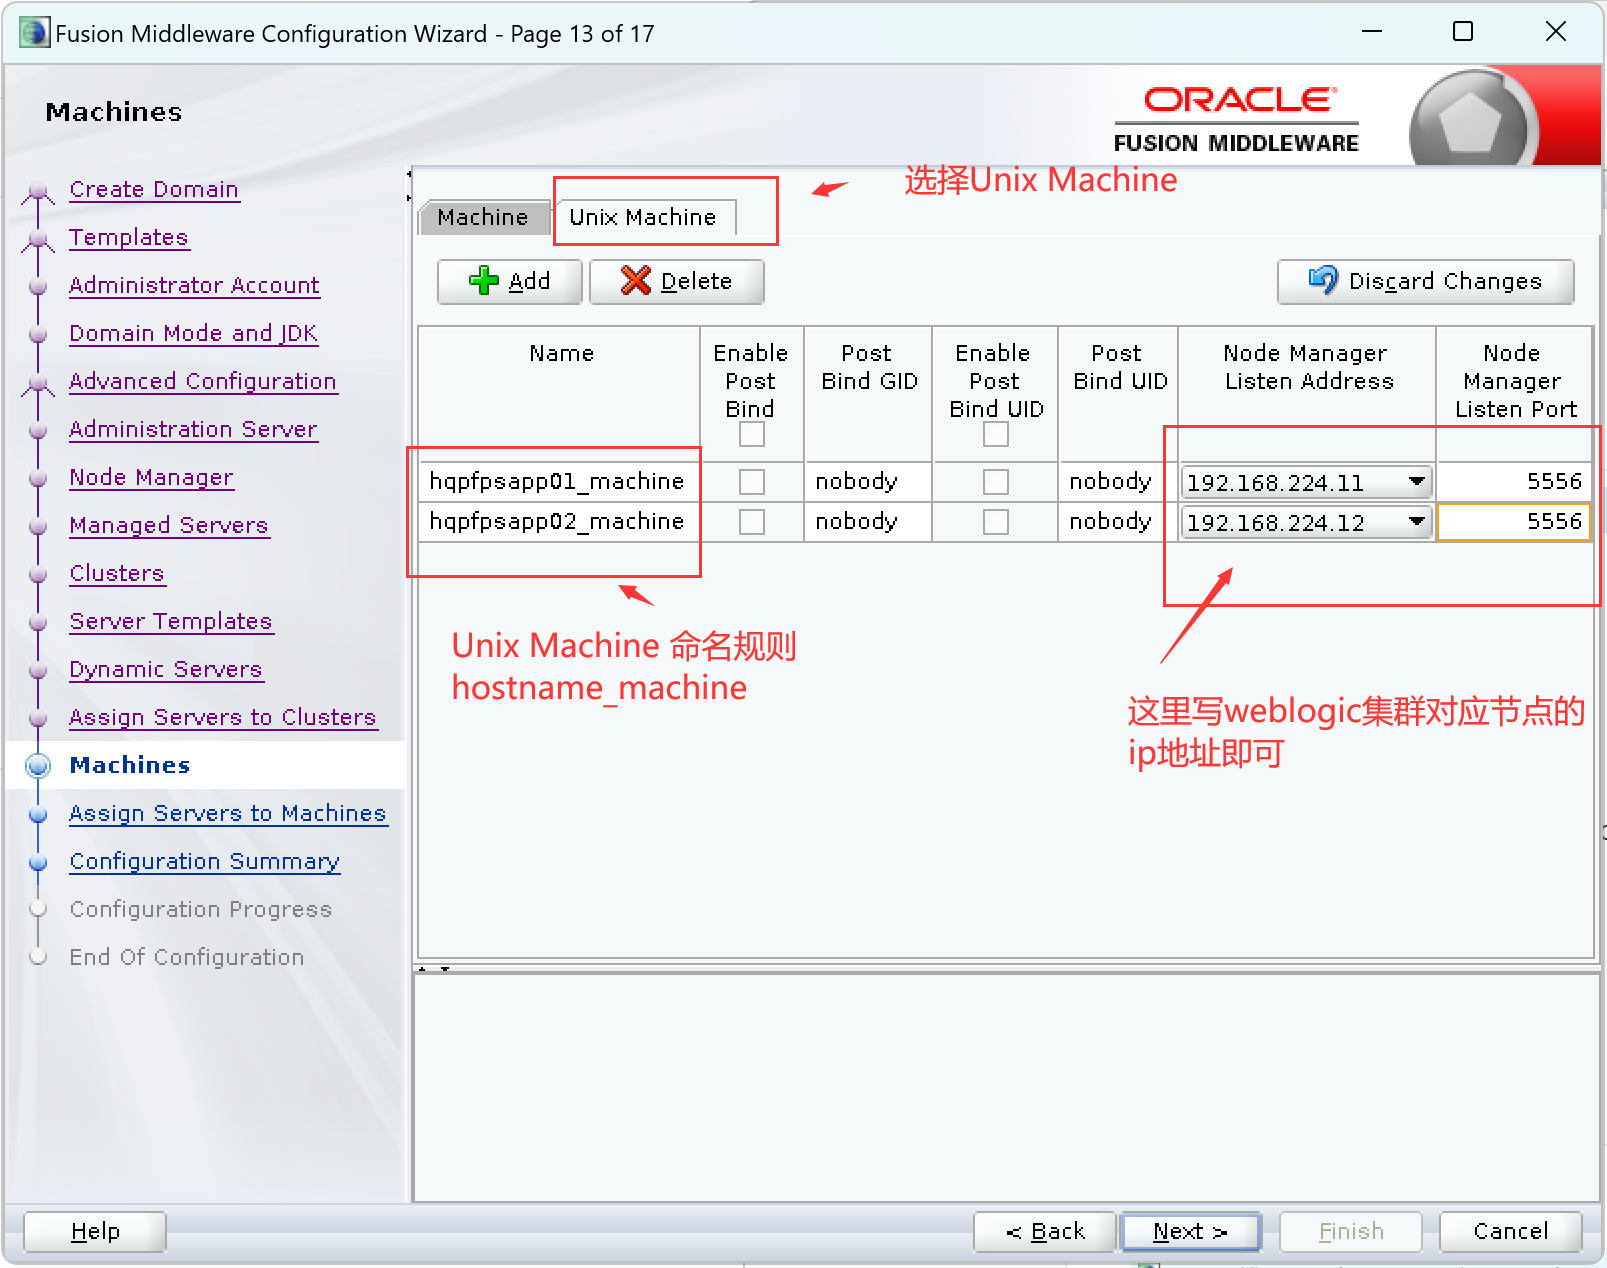Select the hqpfpsapp02_machine name cell
The height and width of the screenshot is (1268, 1607).
pyautogui.click(x=559, y=522)
